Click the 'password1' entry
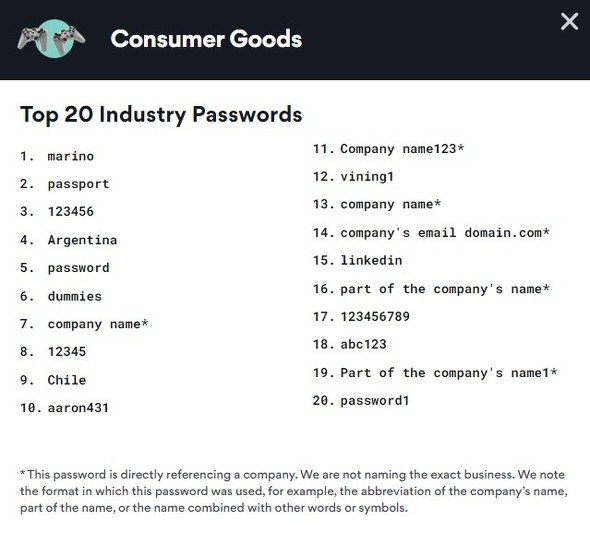The width and height of the screenshot is (590, 556). (x=374, y=401)
